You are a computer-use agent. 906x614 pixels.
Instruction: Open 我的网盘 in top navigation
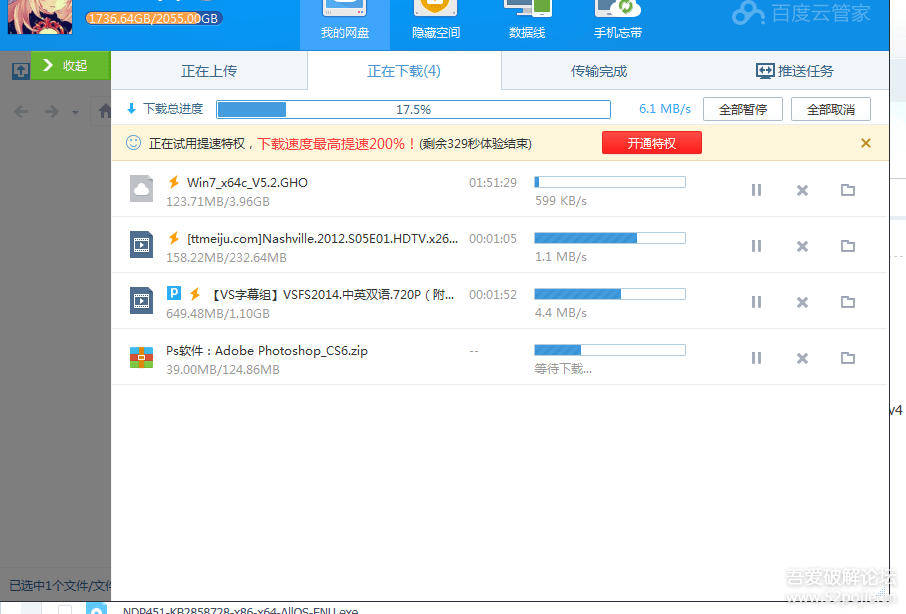click(345, 25)
